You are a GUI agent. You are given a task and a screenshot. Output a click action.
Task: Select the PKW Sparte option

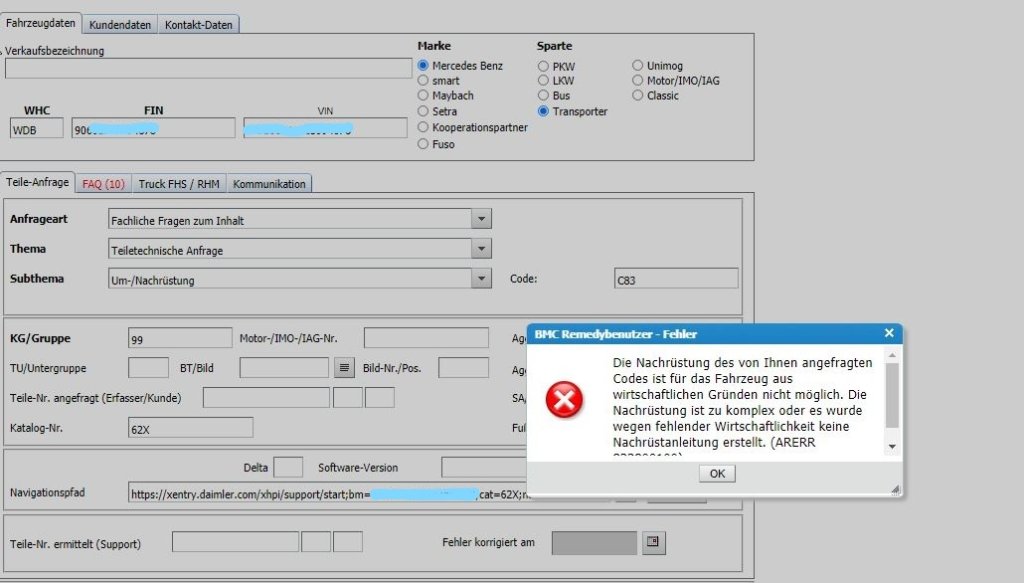tap(543, 66)
